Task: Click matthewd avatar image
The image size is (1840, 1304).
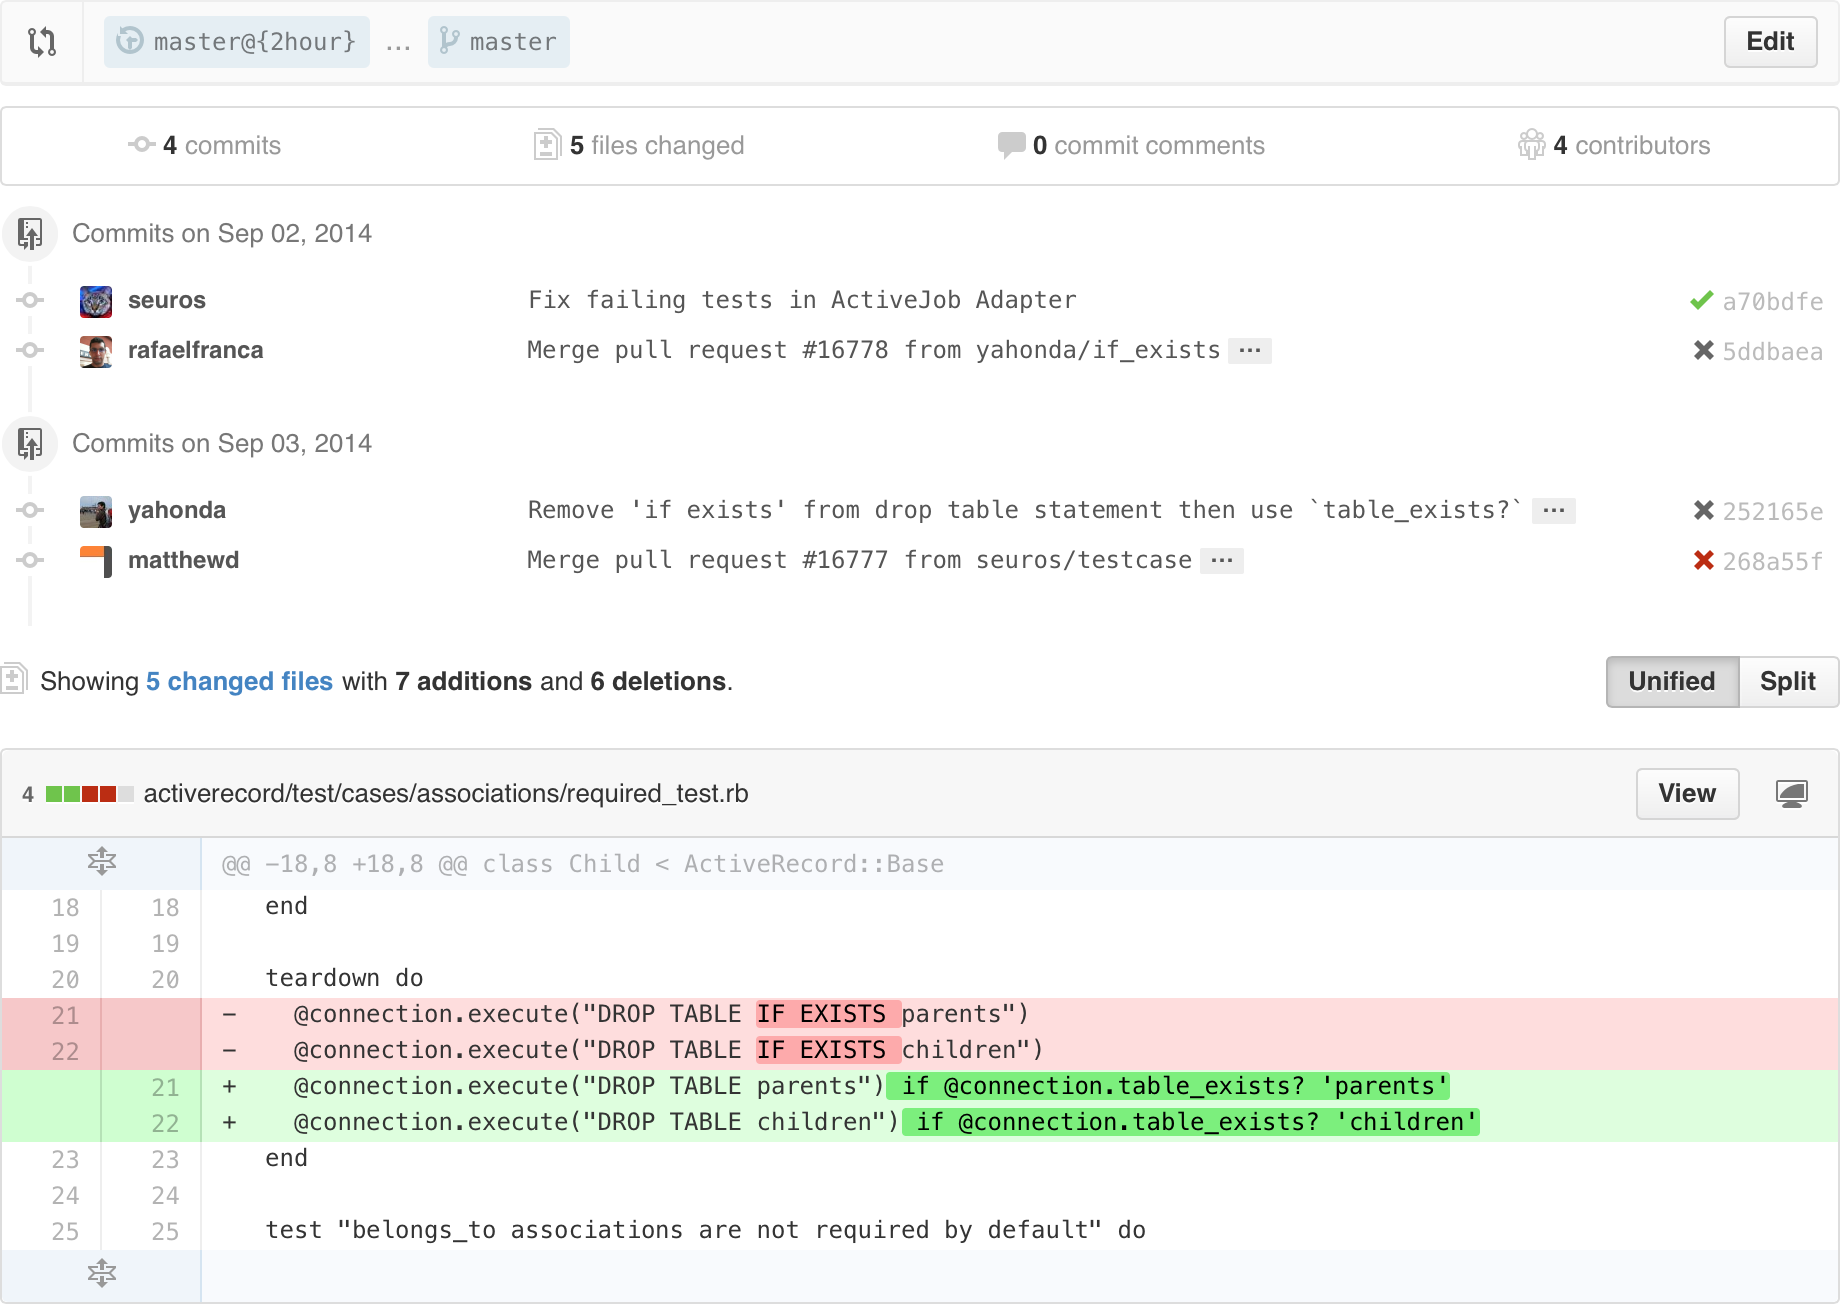Action: 96,561
